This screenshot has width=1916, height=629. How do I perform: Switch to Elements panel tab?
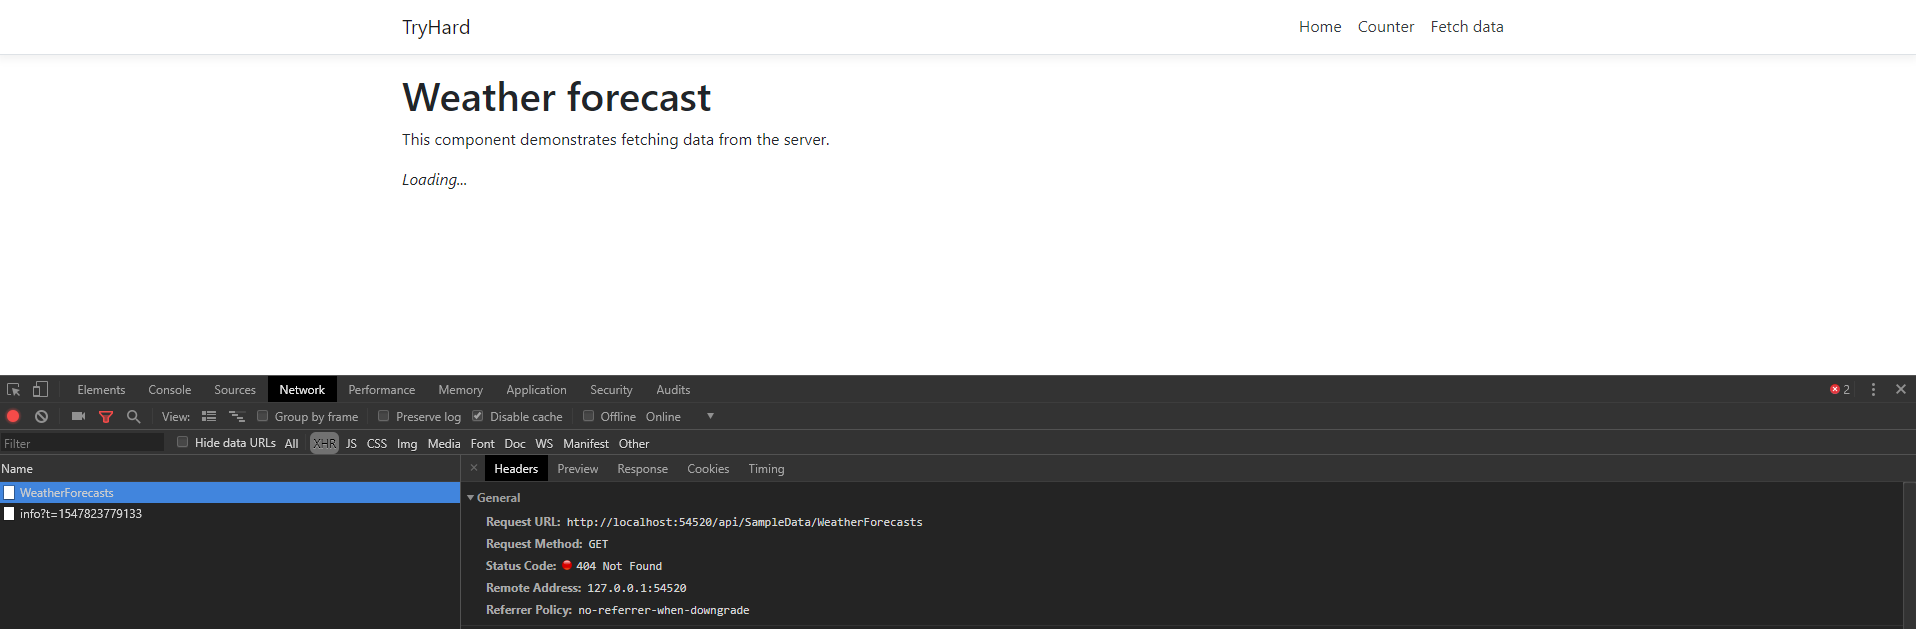(101, 390)
